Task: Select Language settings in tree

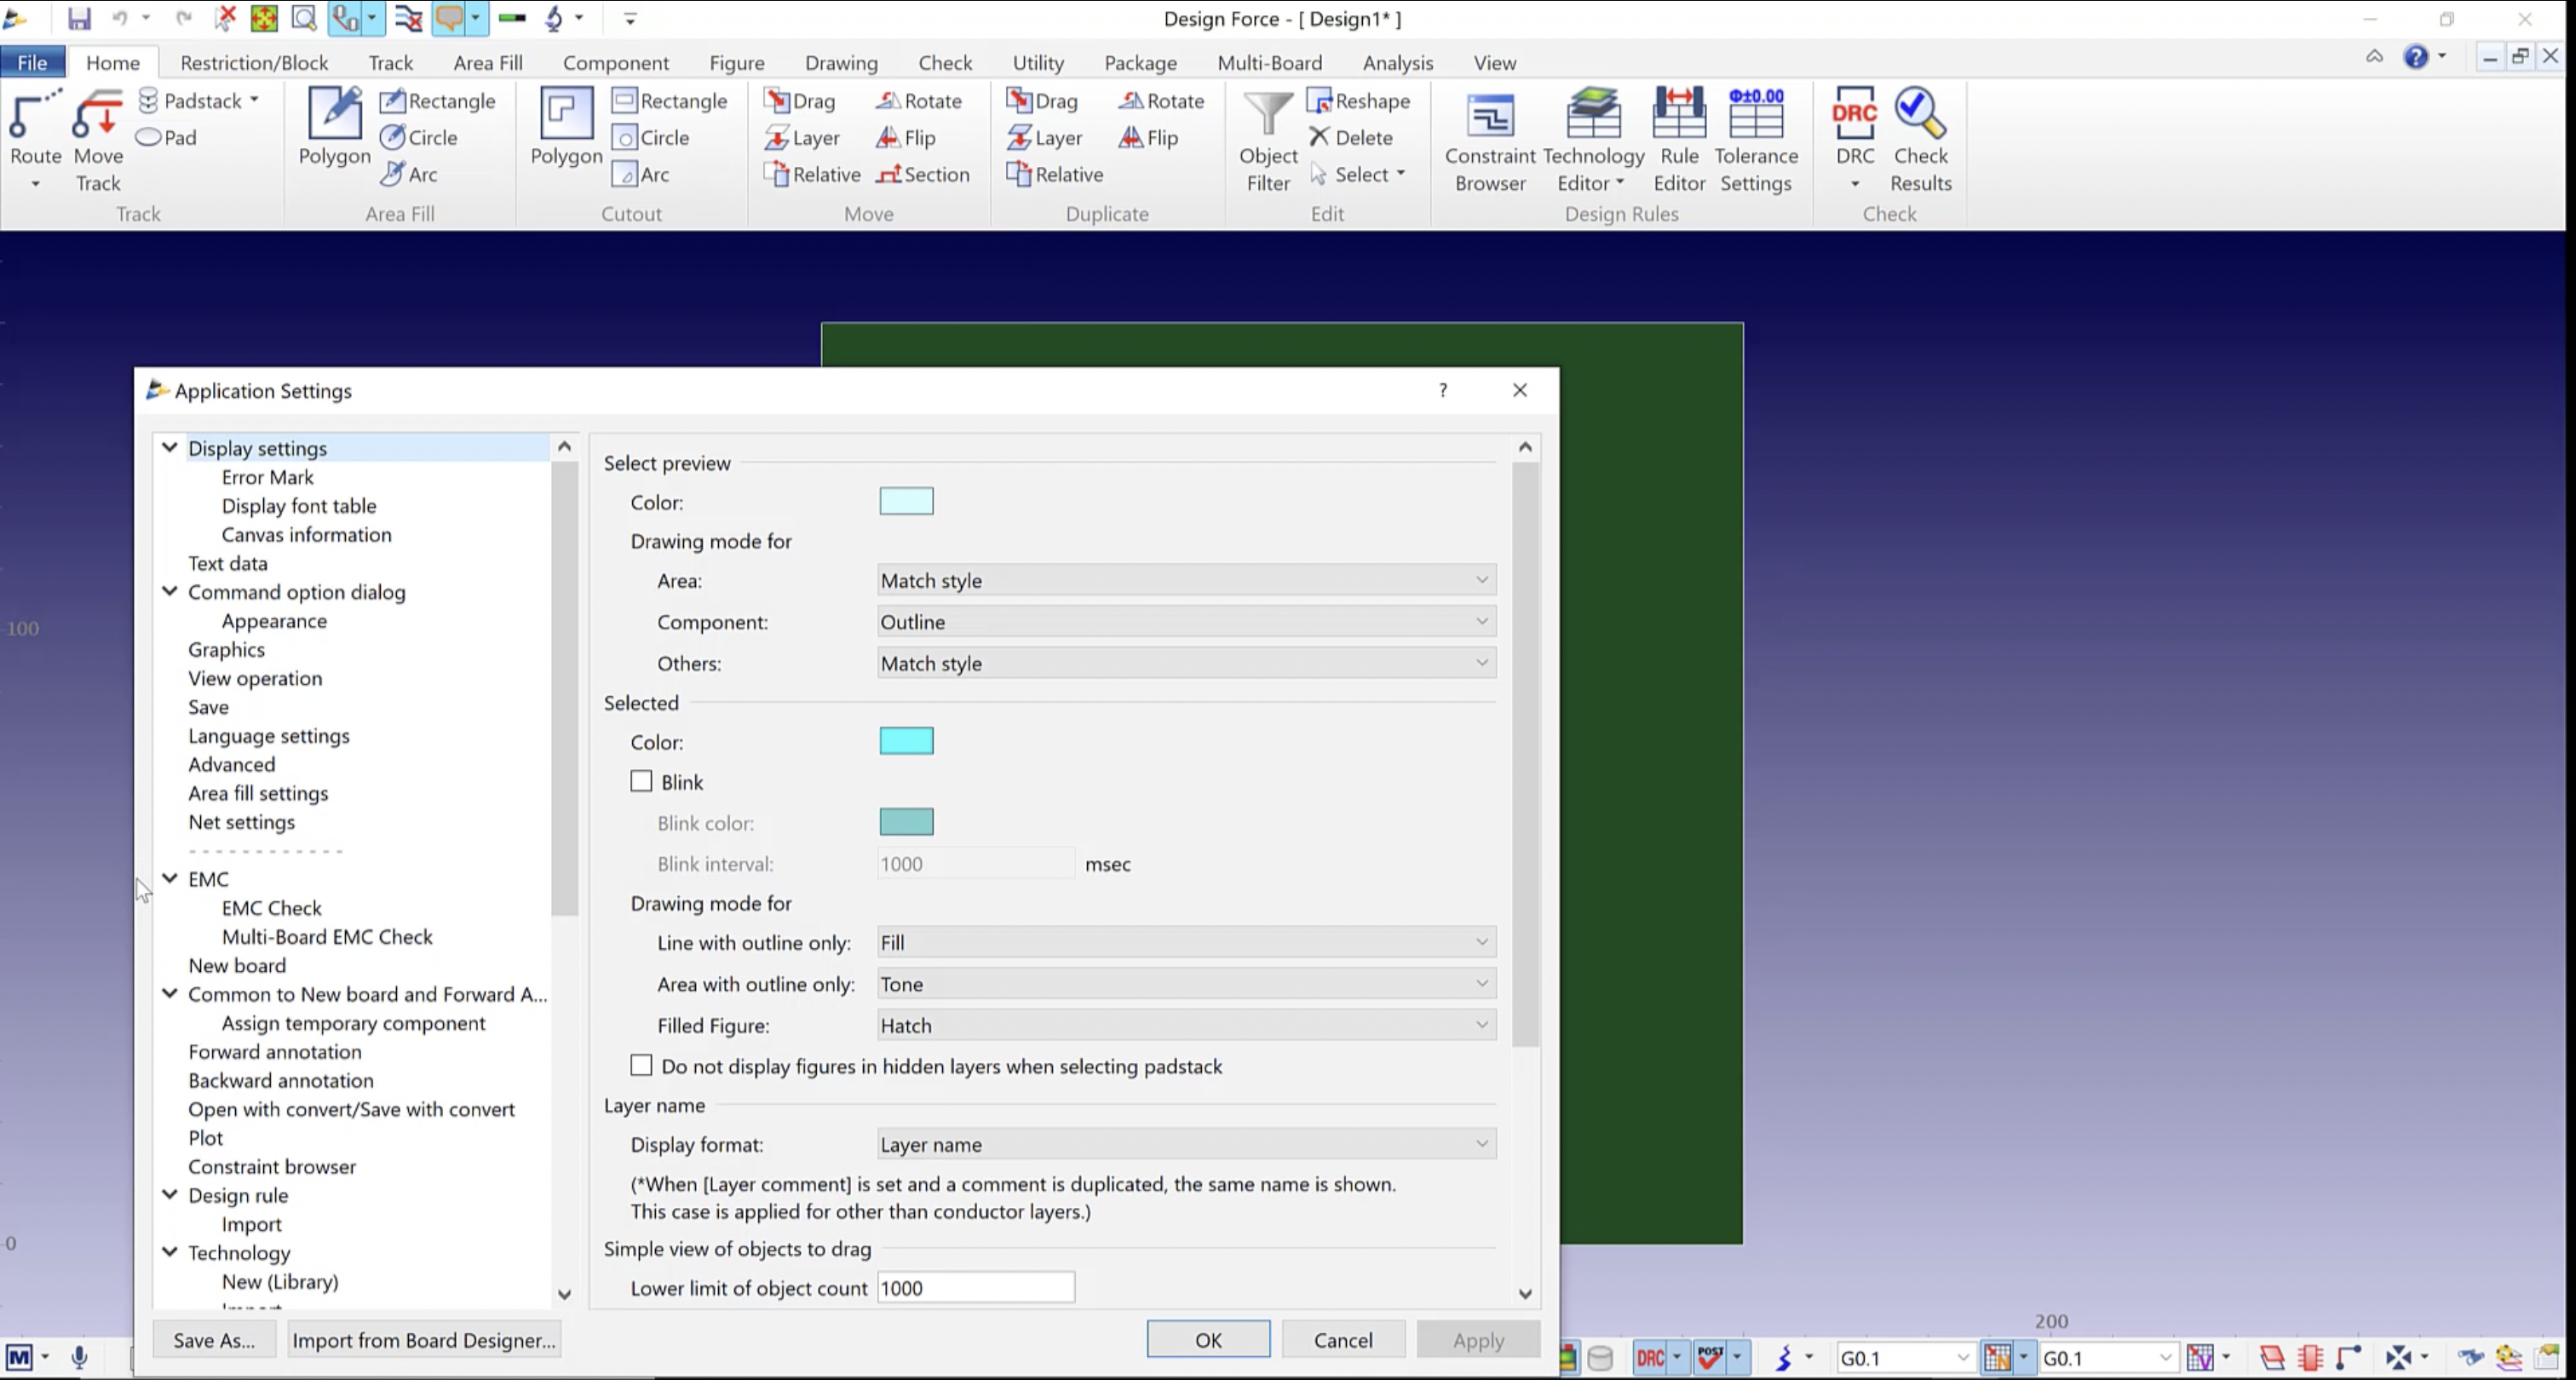Action: point(269,735)
